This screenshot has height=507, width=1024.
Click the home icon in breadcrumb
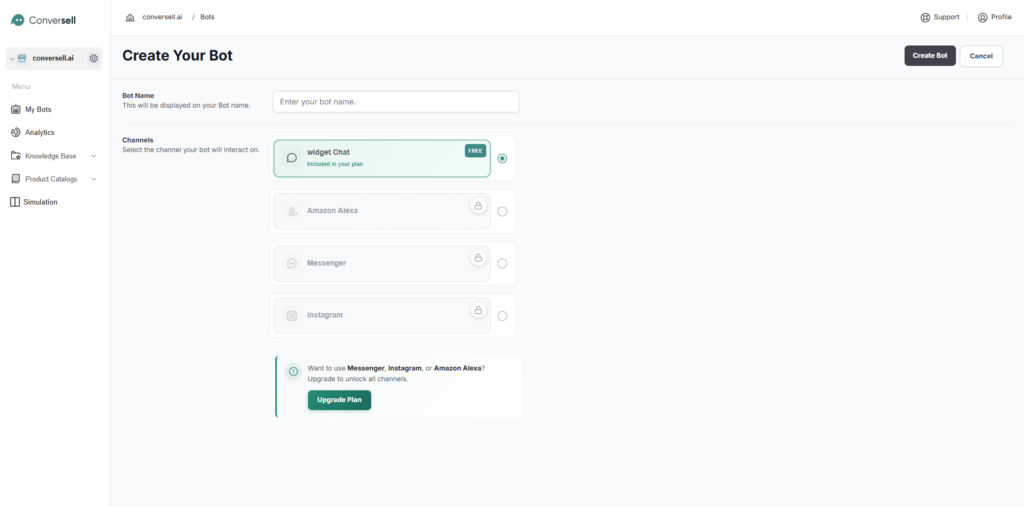coord(130,17)
